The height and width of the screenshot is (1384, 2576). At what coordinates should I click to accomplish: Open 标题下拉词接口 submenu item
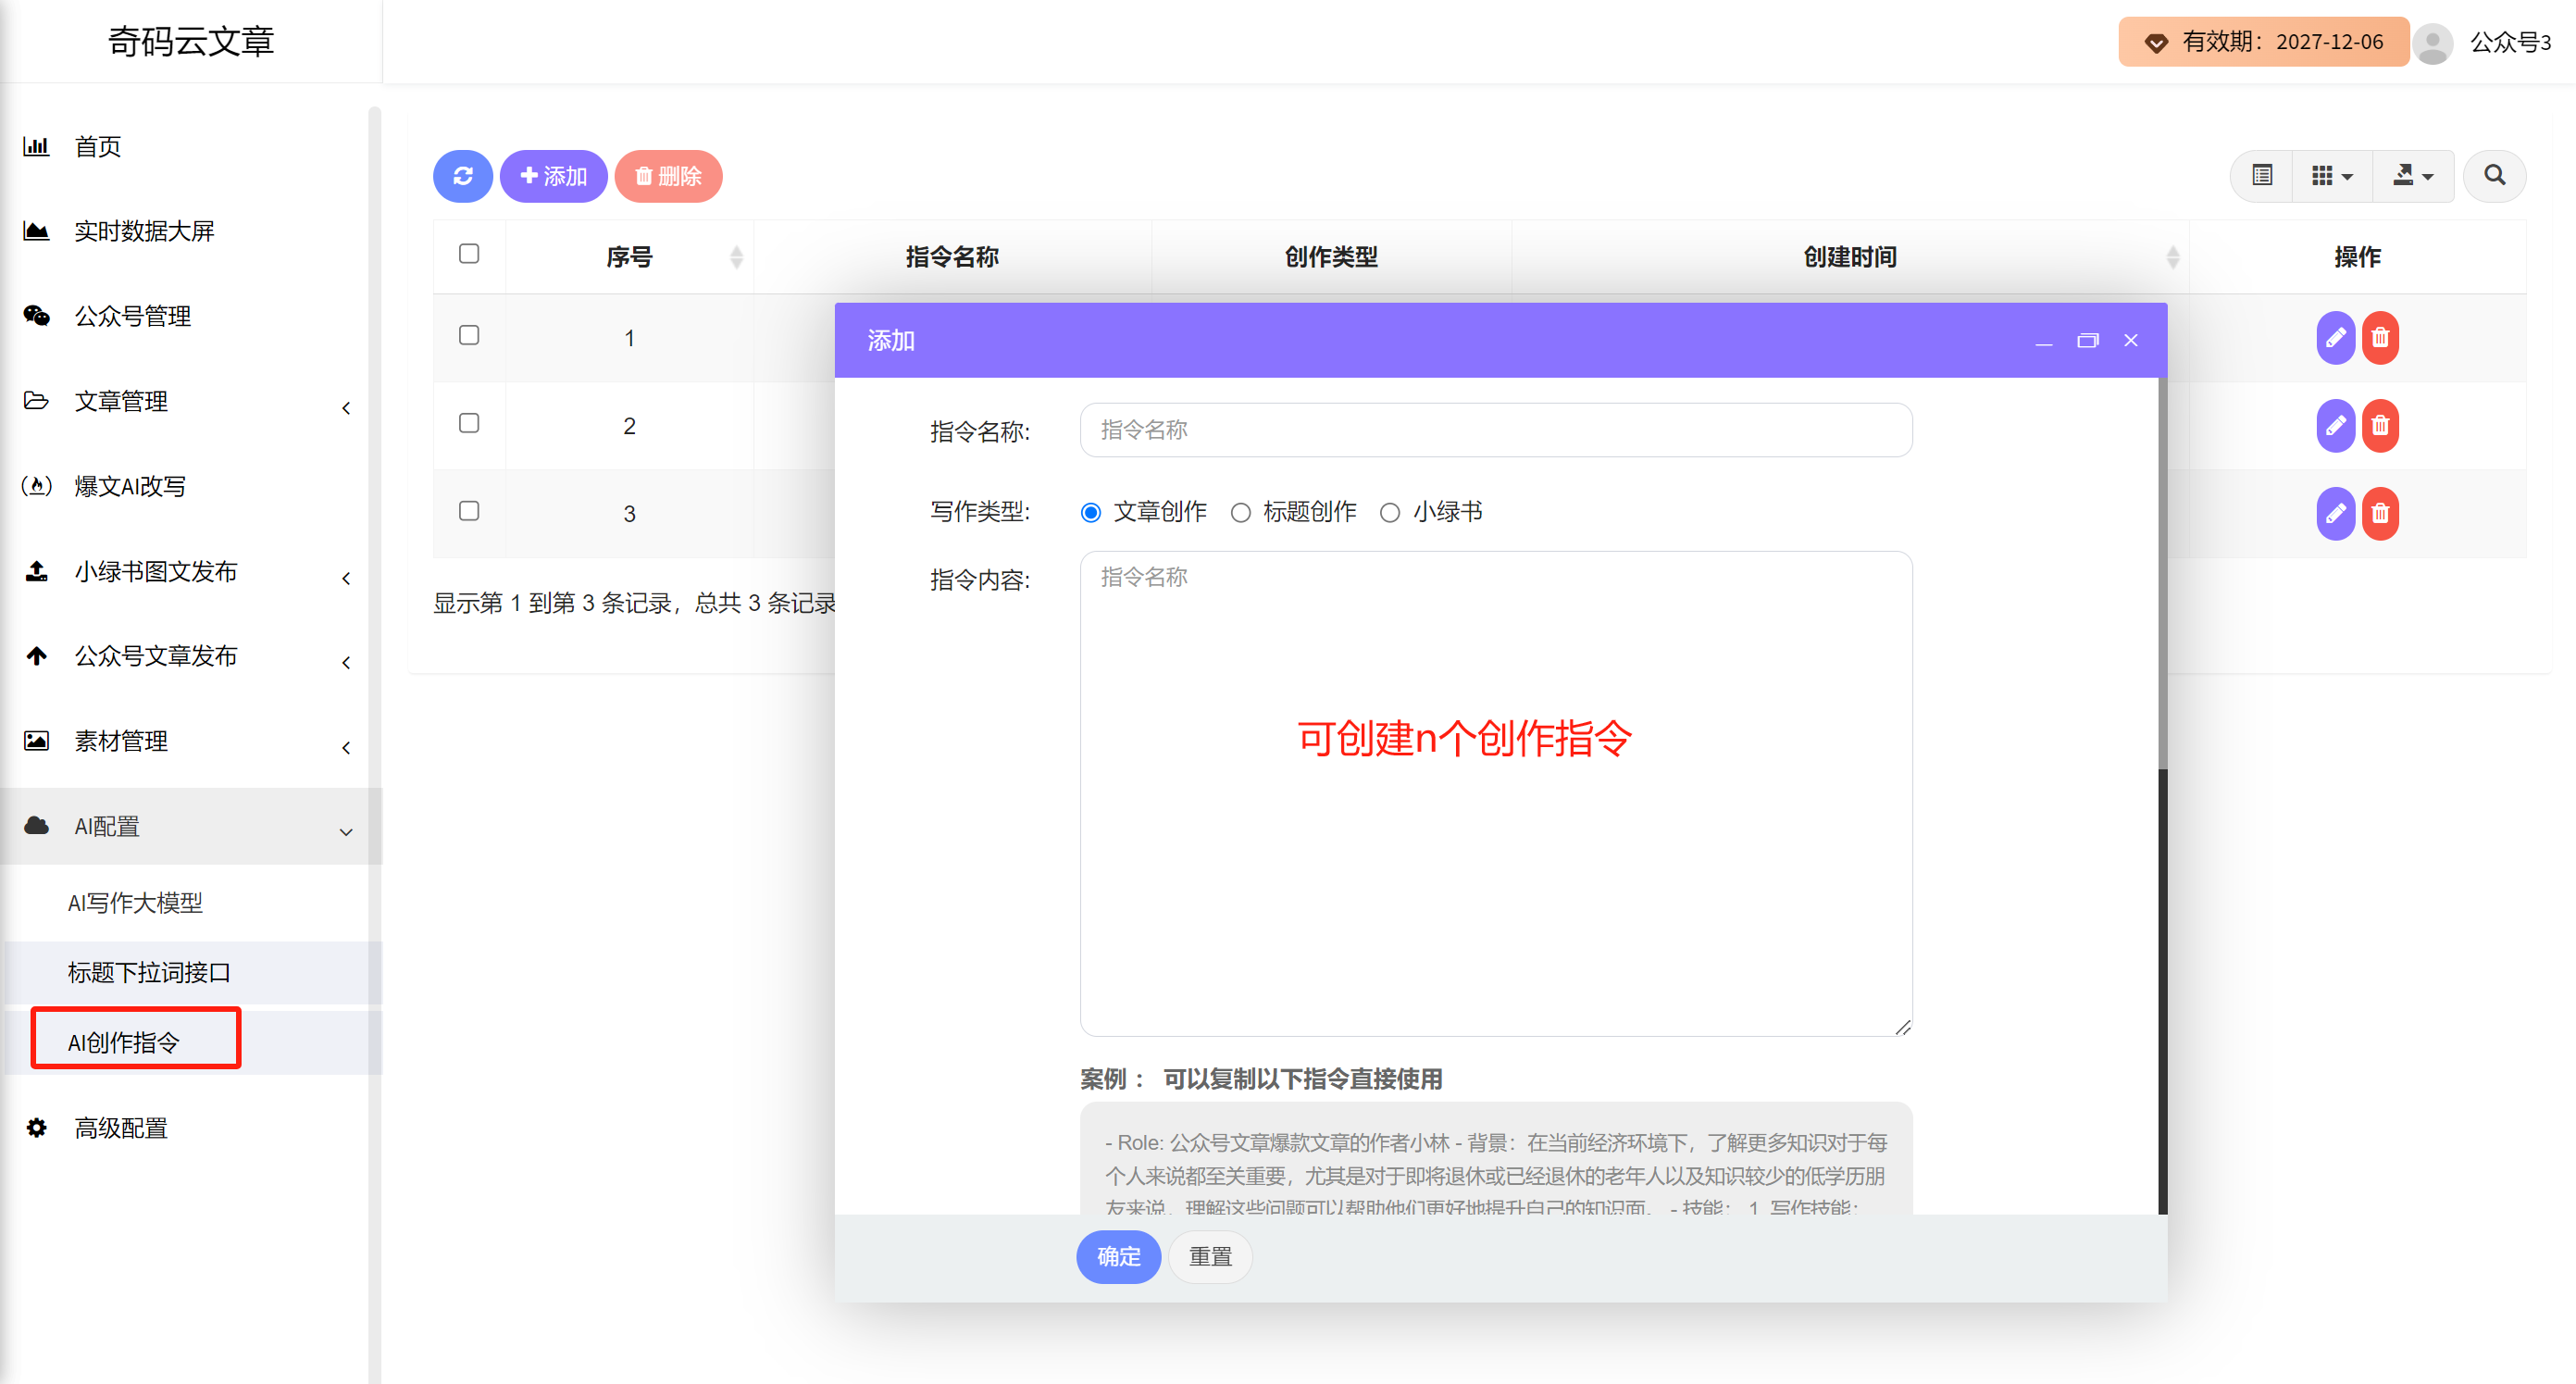coord(149,972)
